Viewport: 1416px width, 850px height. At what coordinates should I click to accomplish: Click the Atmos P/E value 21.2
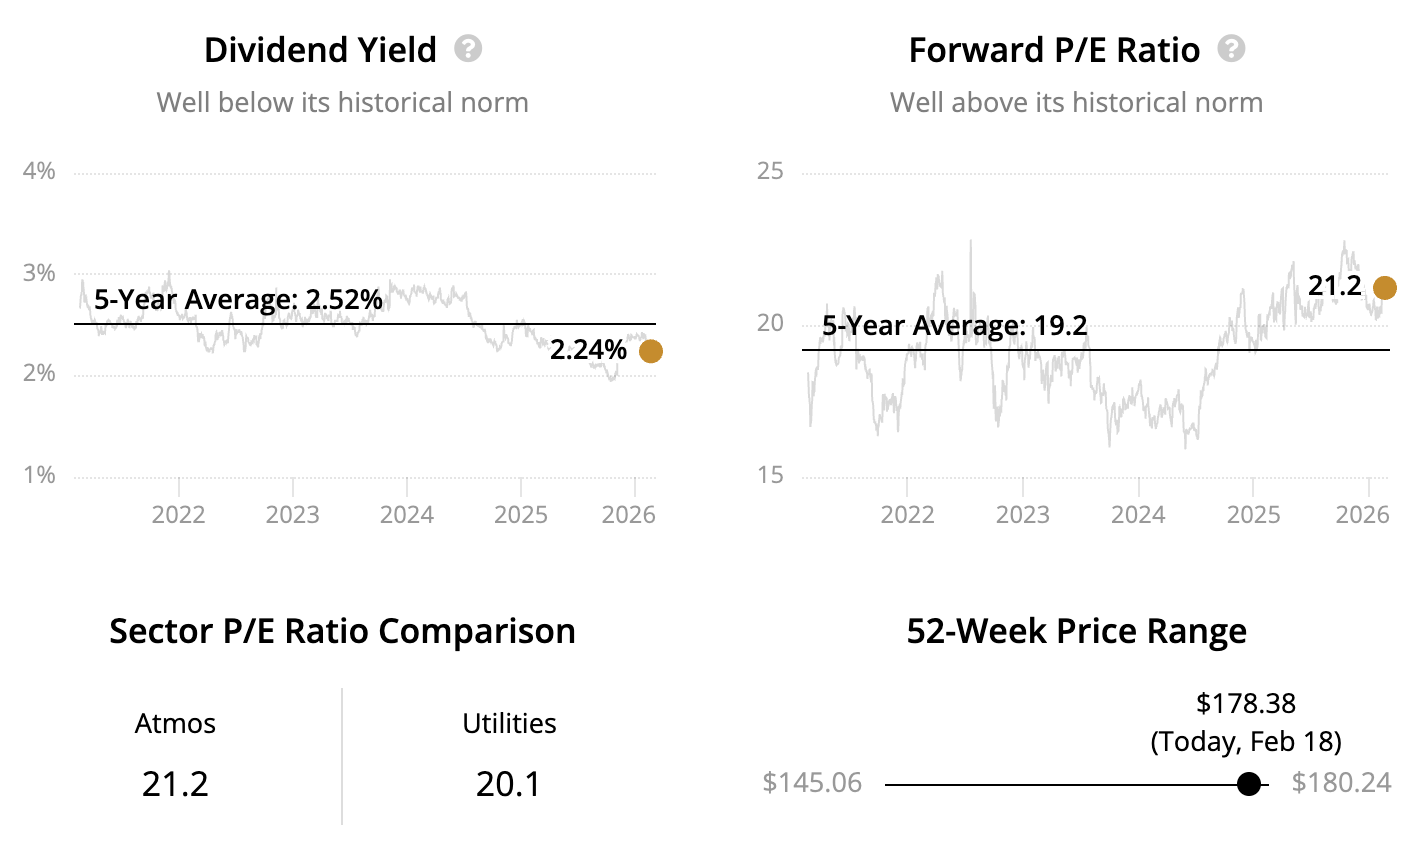pyautogui.click(x=175, y=784)
